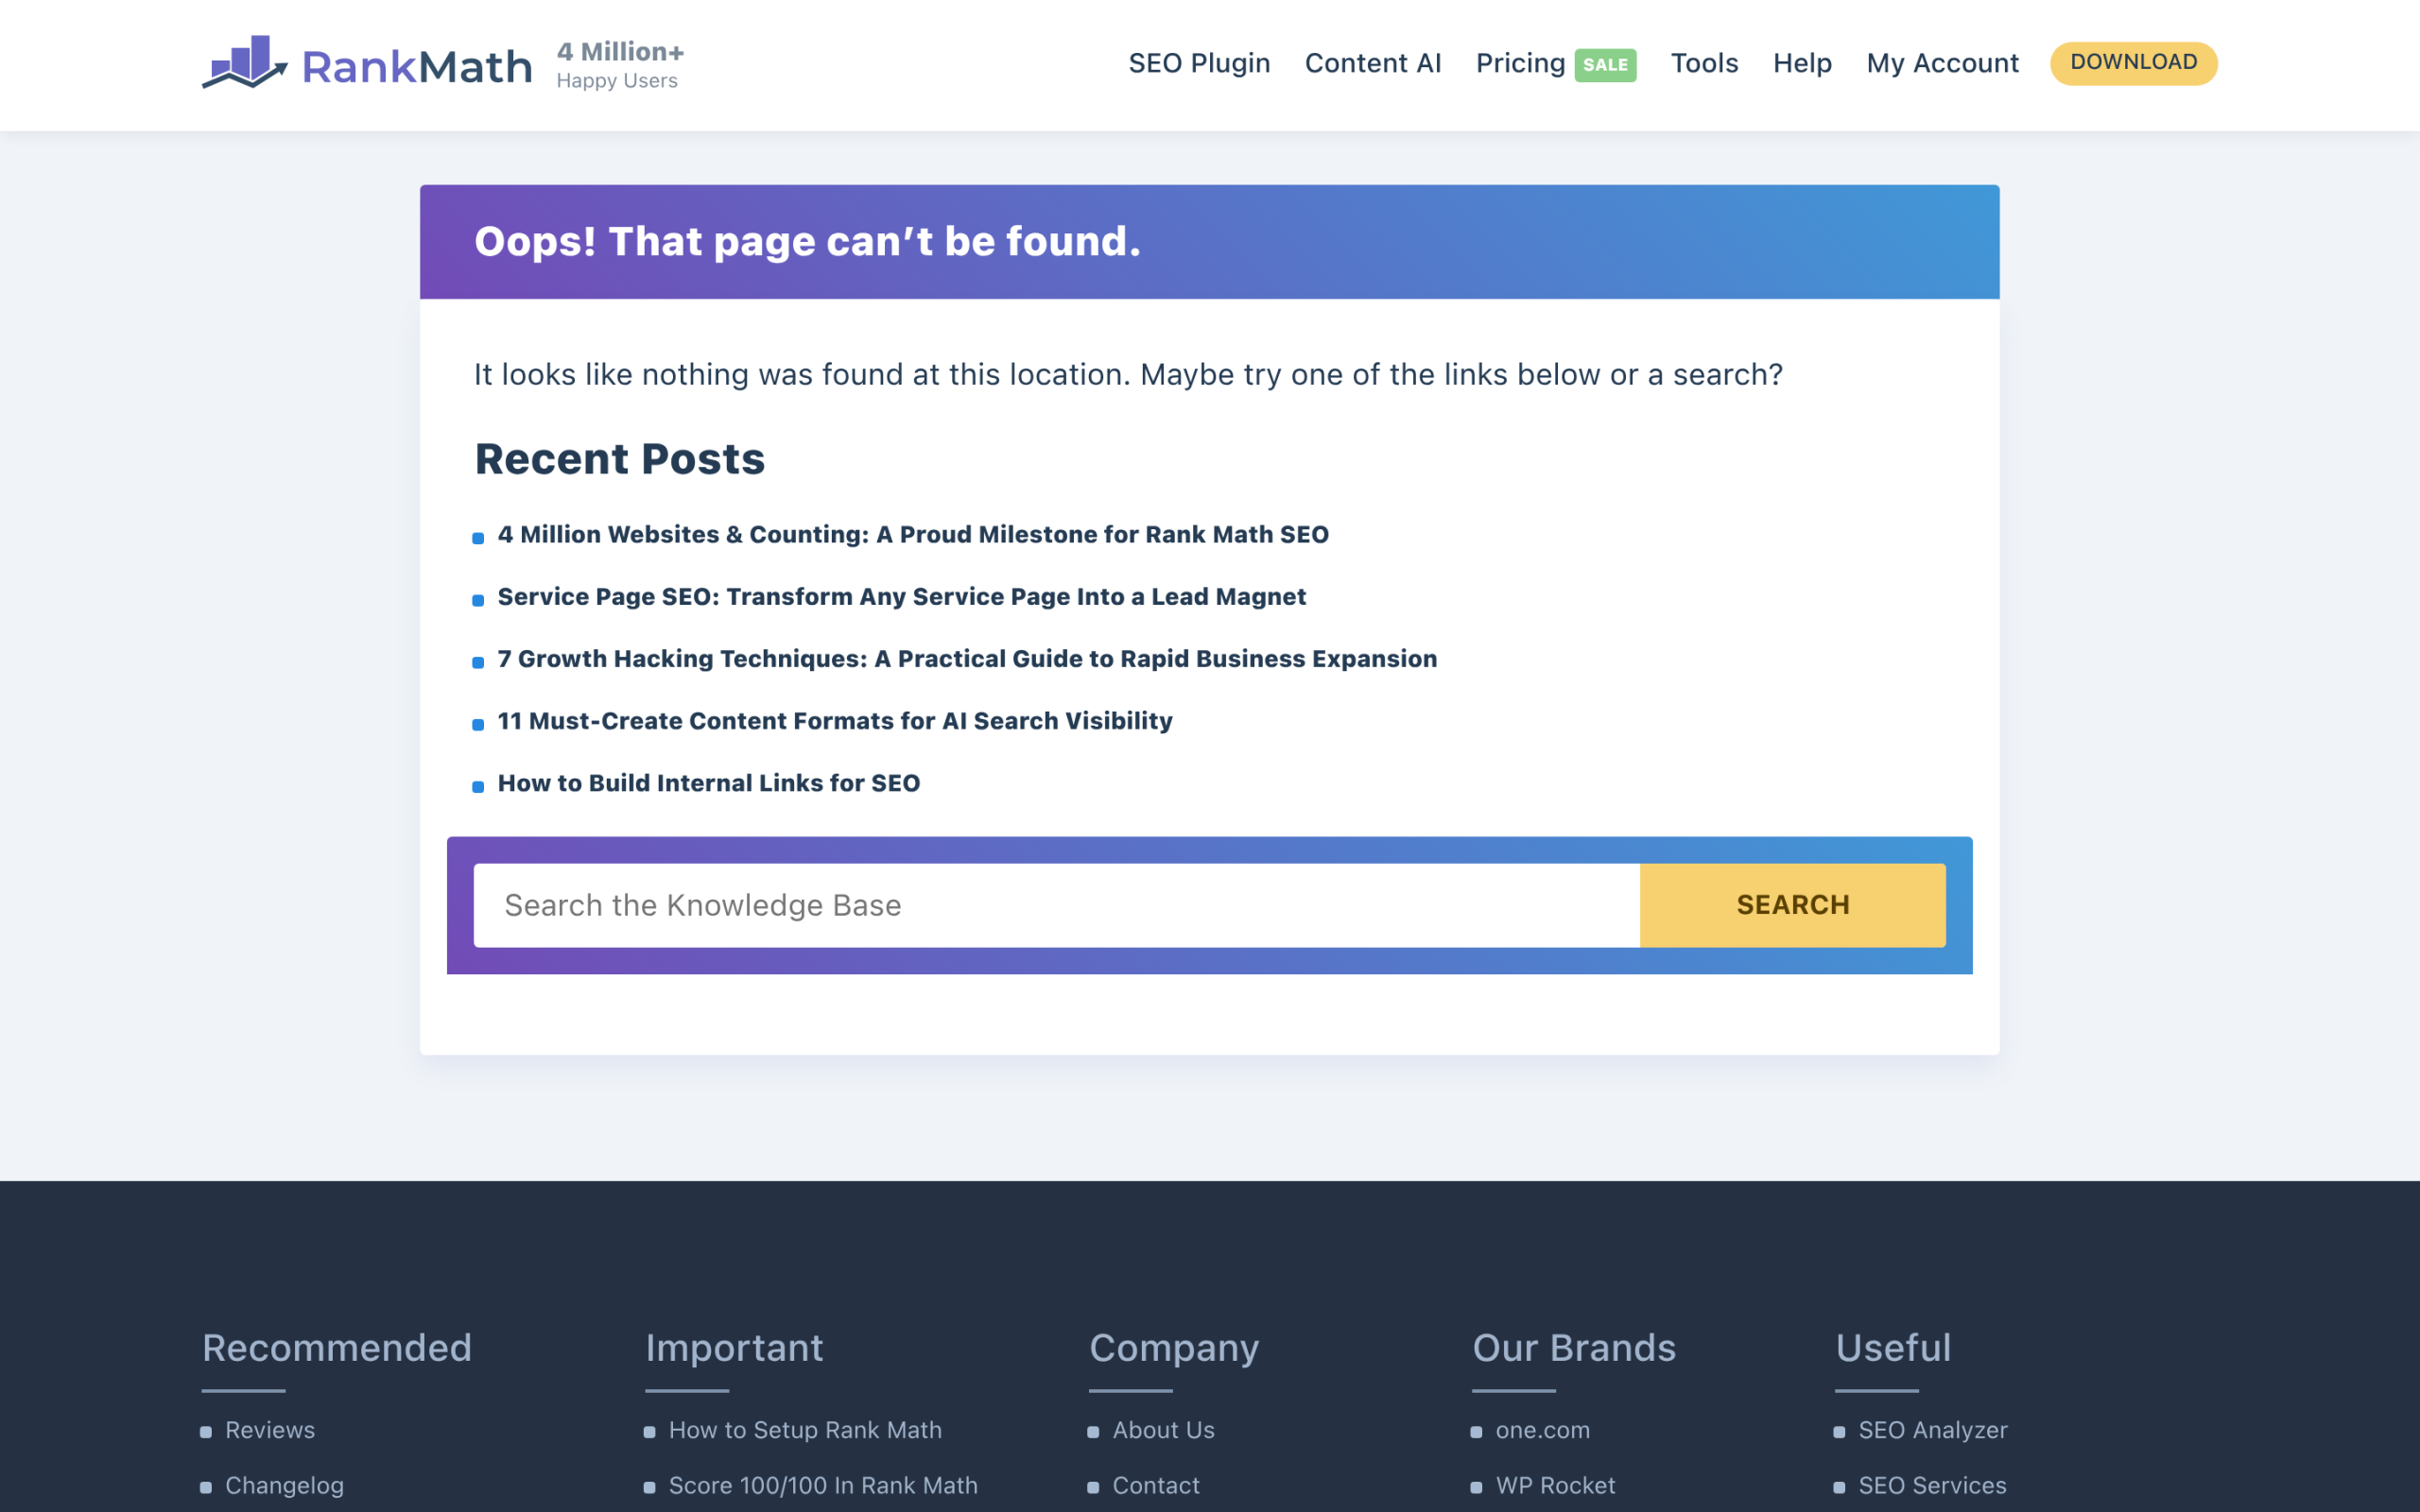Click the yellow DOWNLOAD button

[2133, 63]
